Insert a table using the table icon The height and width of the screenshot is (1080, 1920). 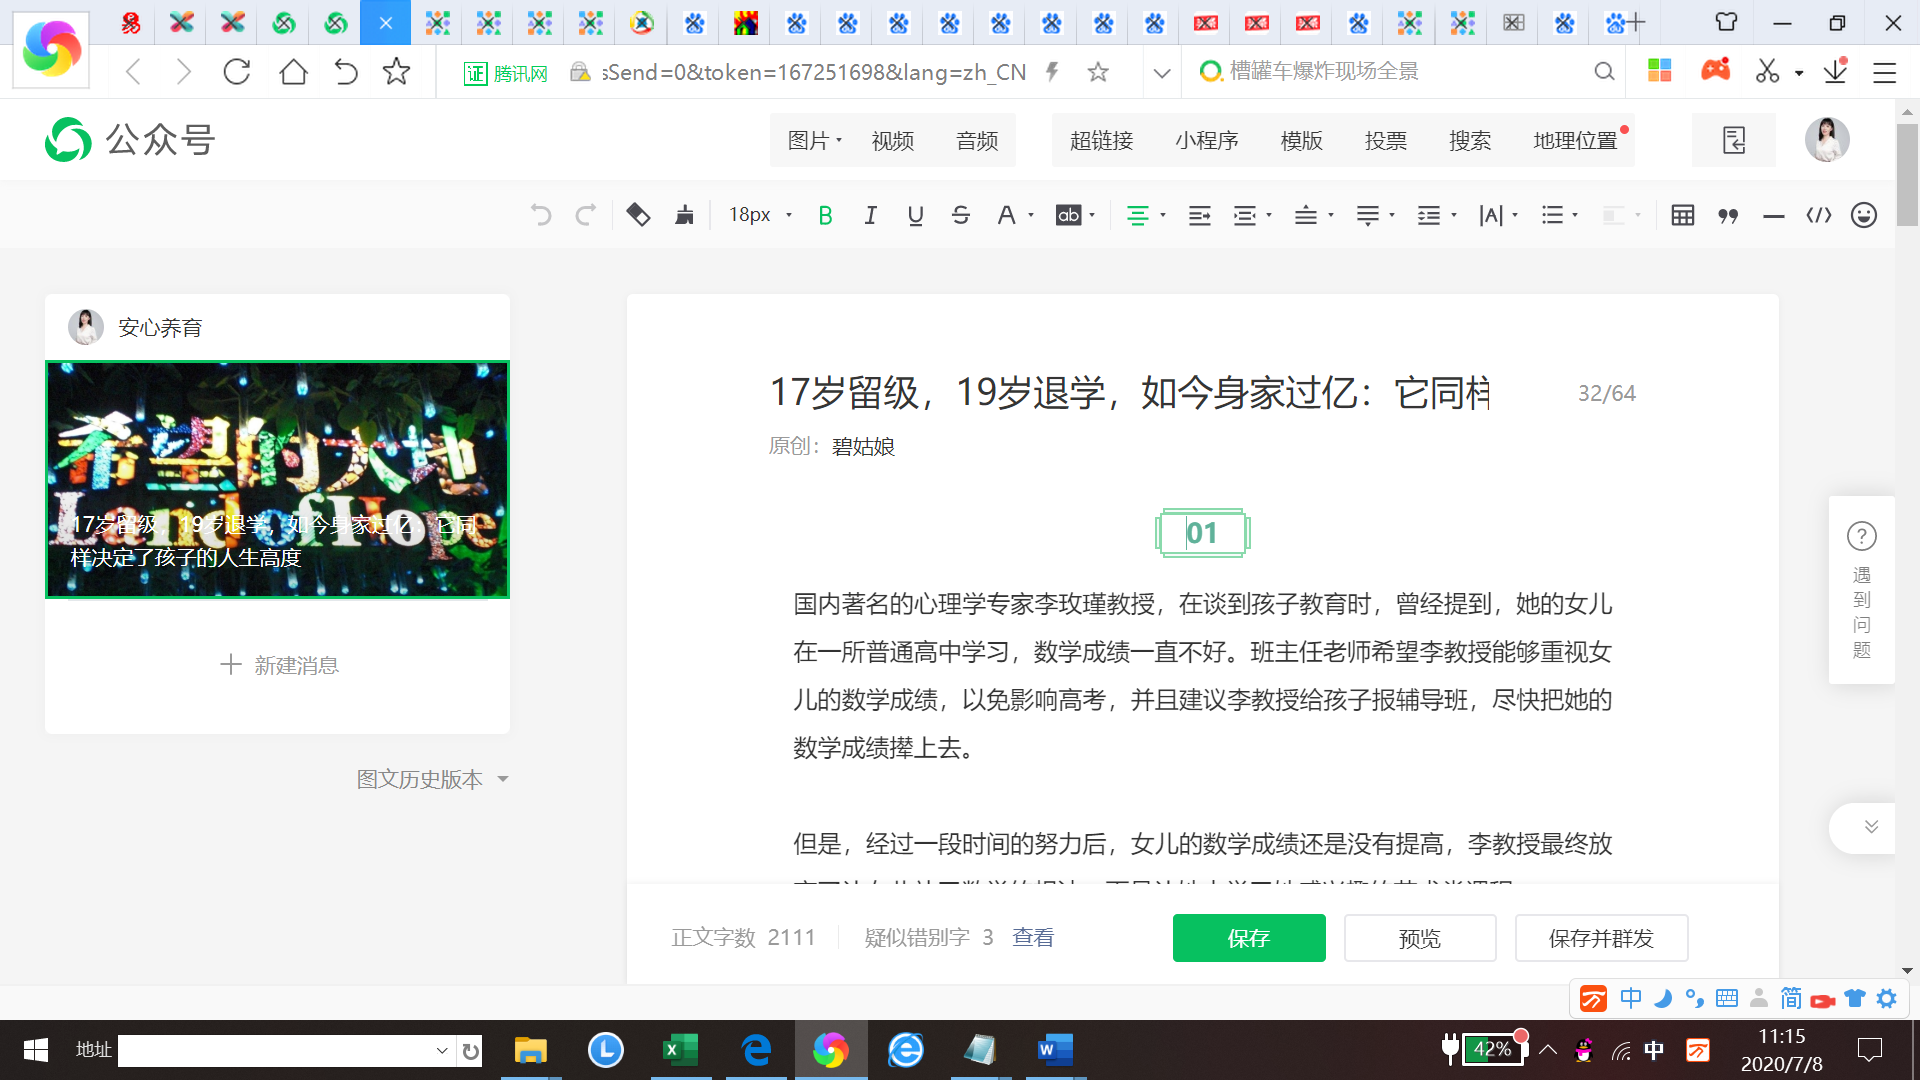(x=1682, y=215)
